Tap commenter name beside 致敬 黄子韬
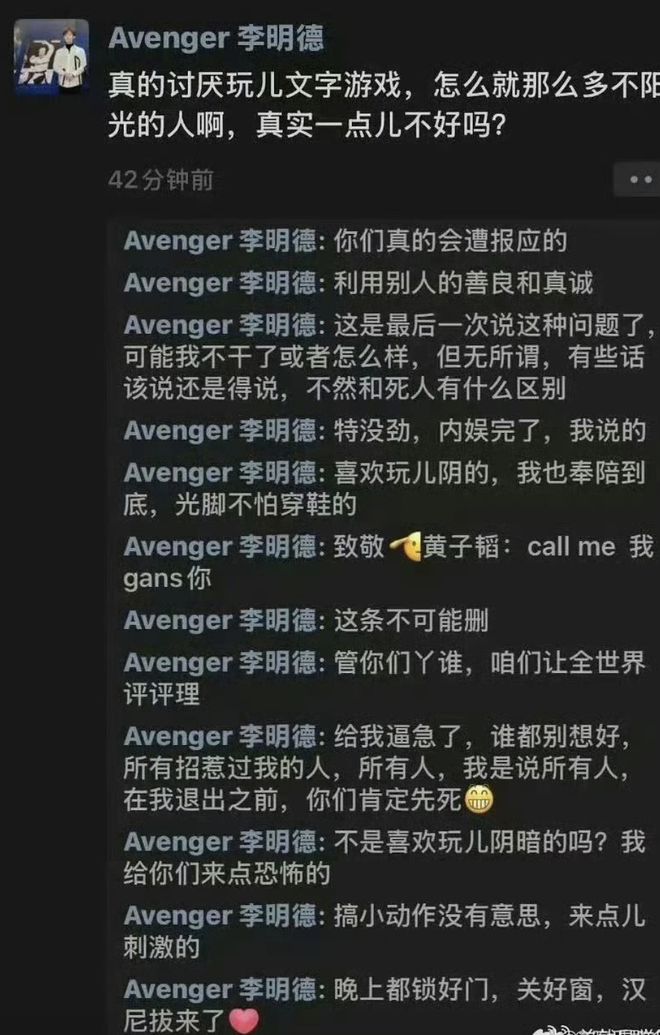 pyautogui.click(x=220, y=547)
